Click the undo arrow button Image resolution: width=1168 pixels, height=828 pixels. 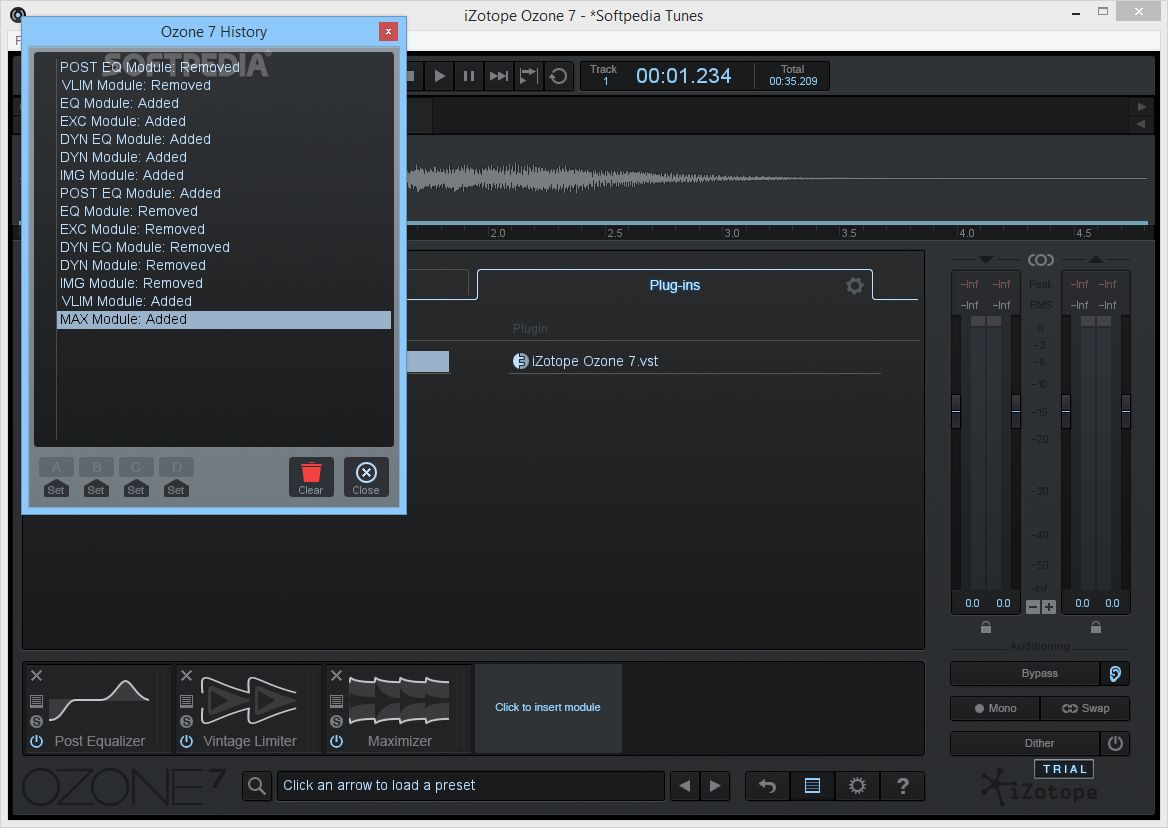tap(767, 786)
